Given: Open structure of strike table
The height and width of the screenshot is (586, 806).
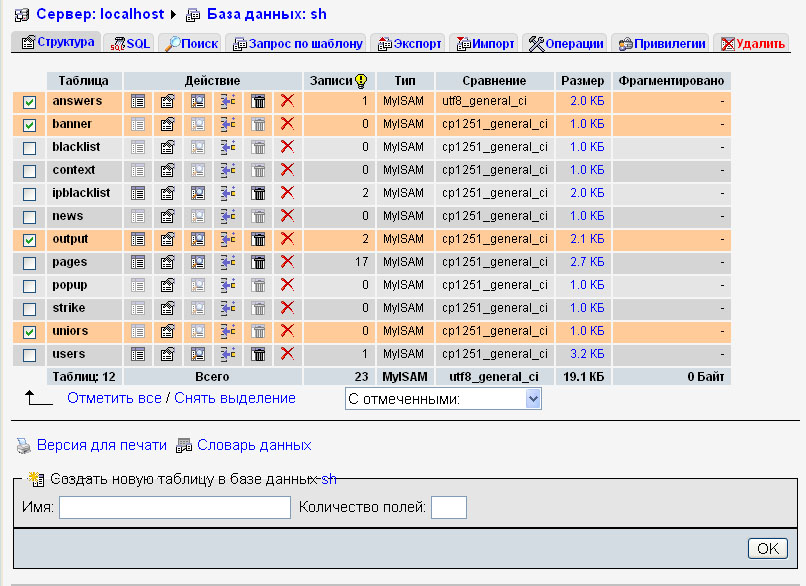Looking at the screenshot, I should 168,308.
